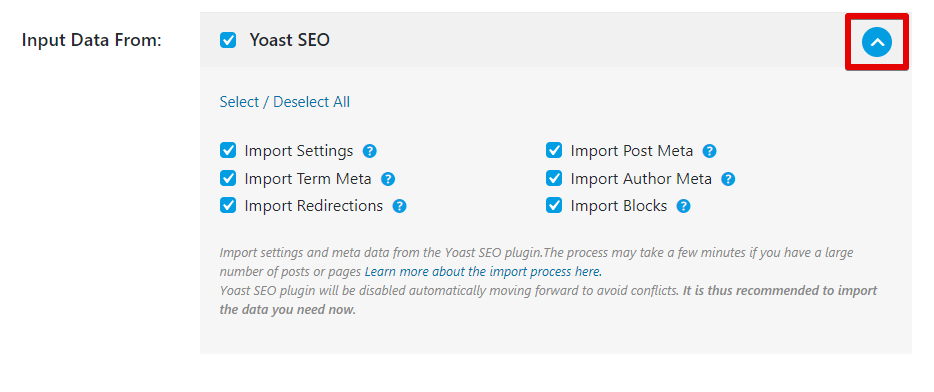Click the 'Input Data From:' field label
934x392 pixels.
coord(92,41)
